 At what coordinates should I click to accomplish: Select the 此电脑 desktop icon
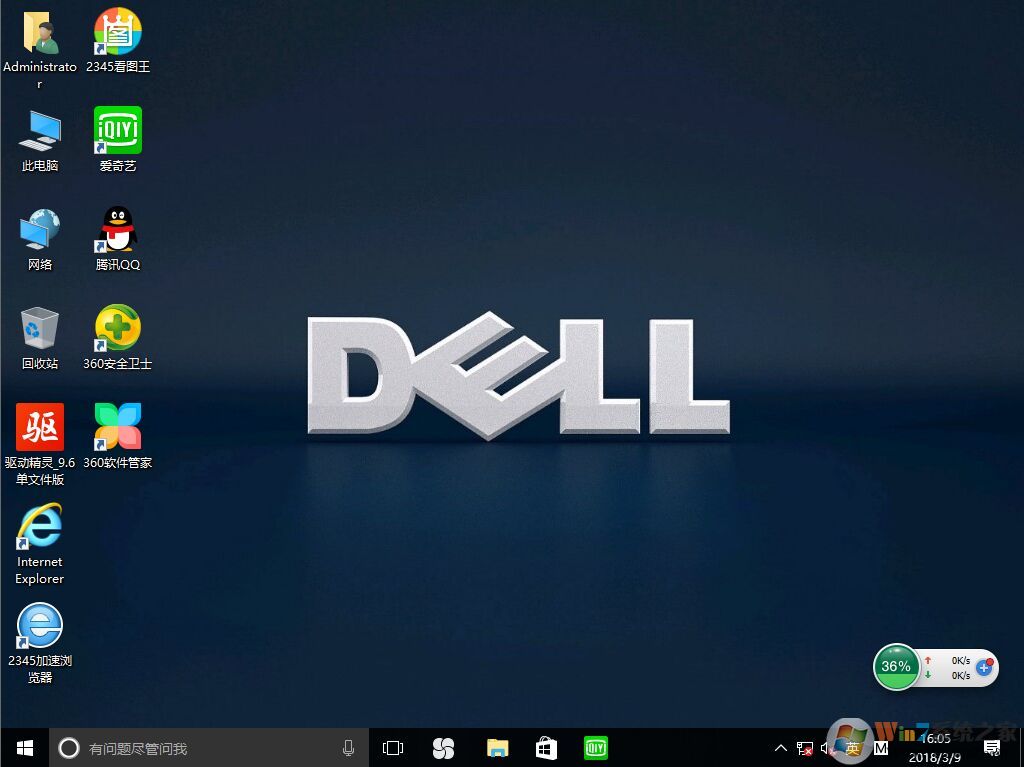(40, 131)
